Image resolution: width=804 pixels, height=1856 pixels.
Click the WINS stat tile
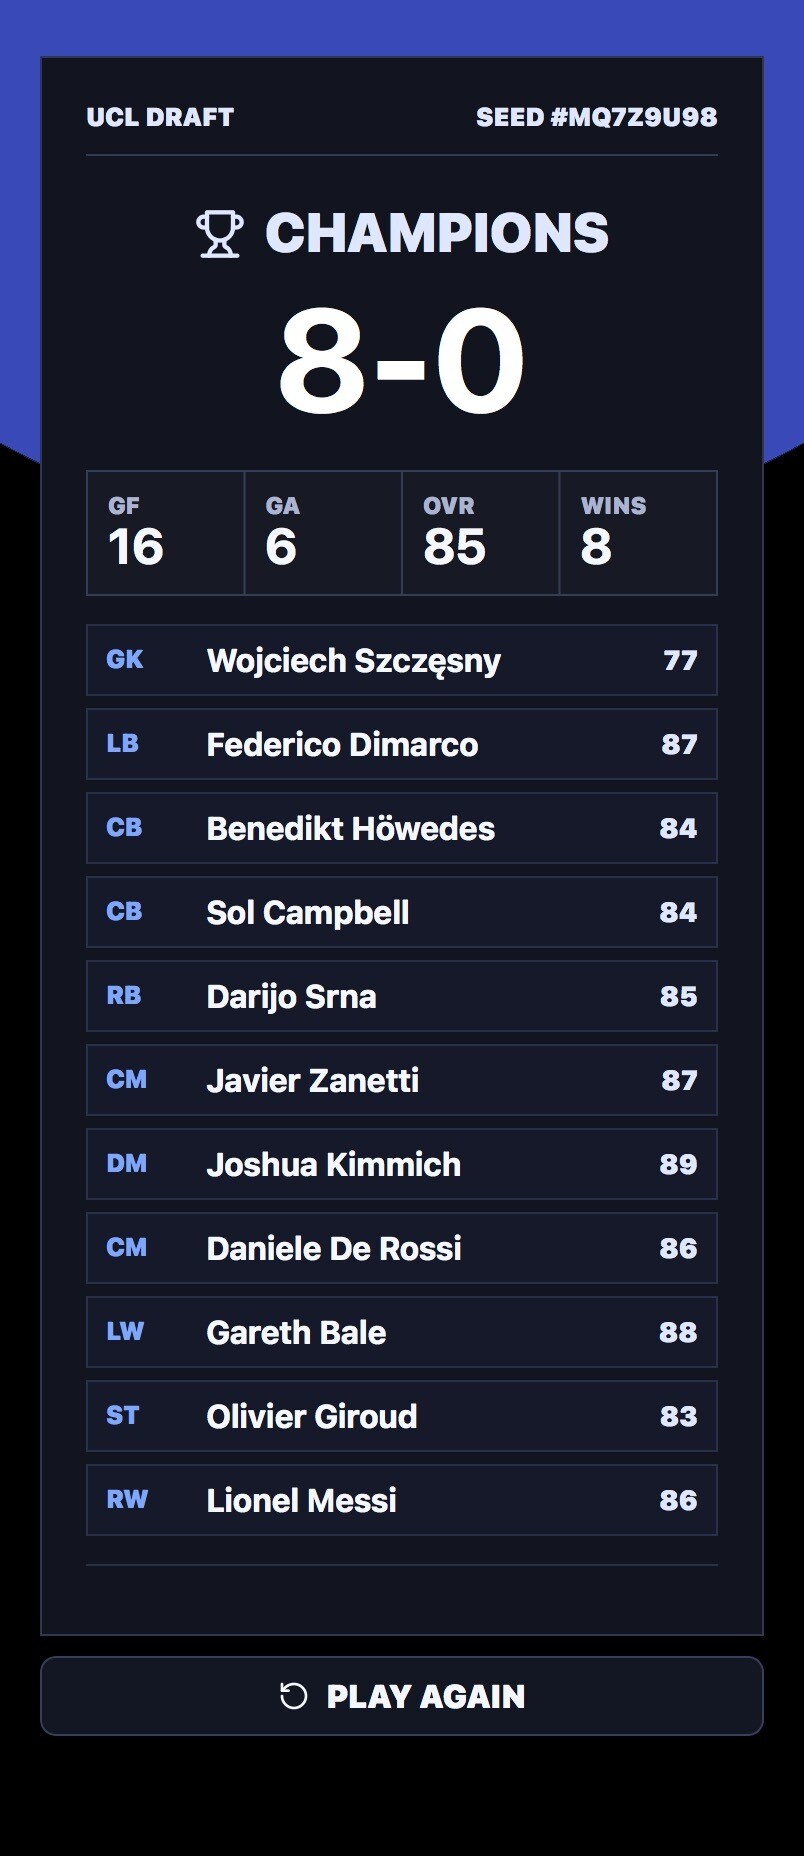(x=638, y=533)
